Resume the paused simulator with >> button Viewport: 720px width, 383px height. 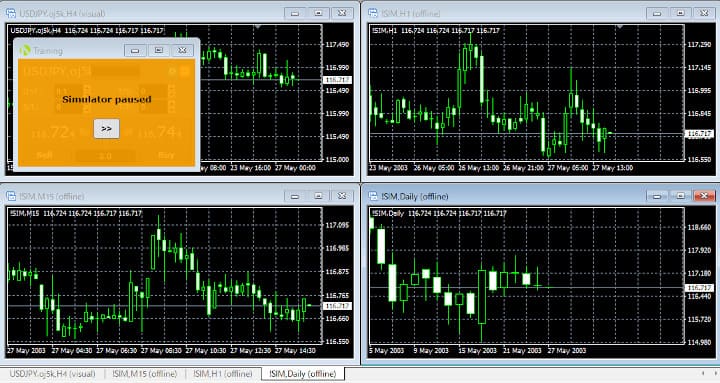[106, 129]
